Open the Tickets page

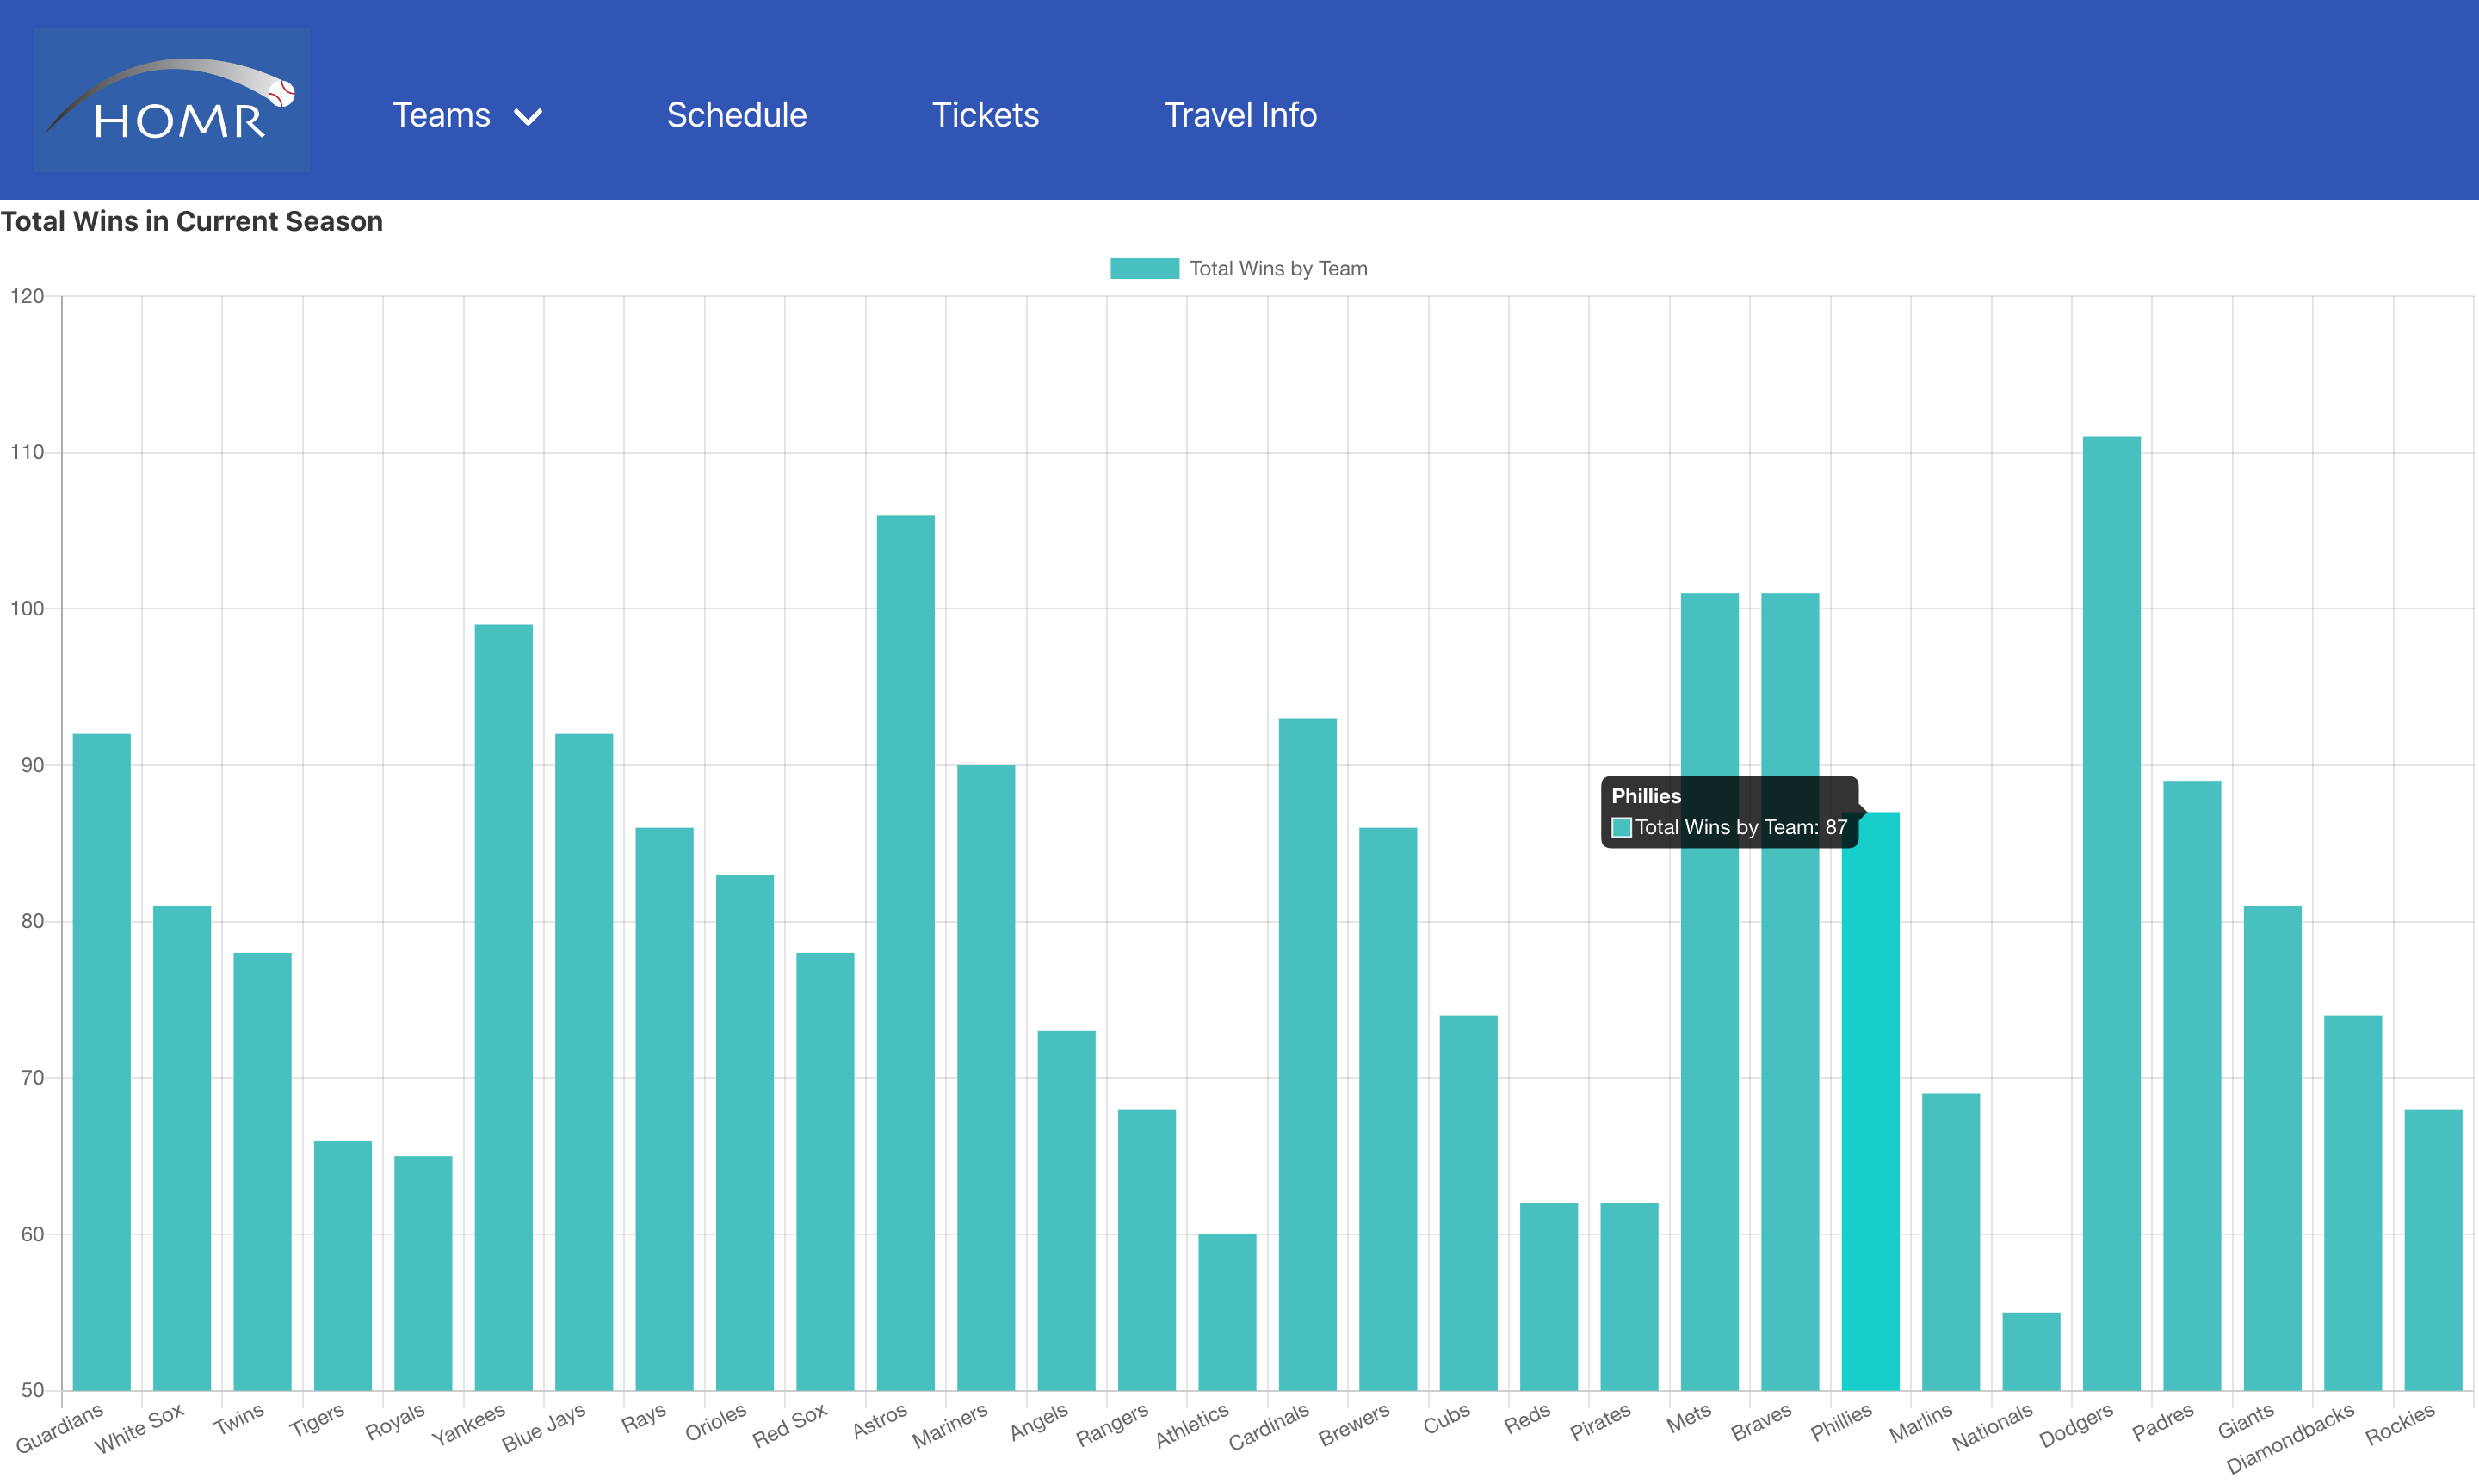[x=985, y=115]
